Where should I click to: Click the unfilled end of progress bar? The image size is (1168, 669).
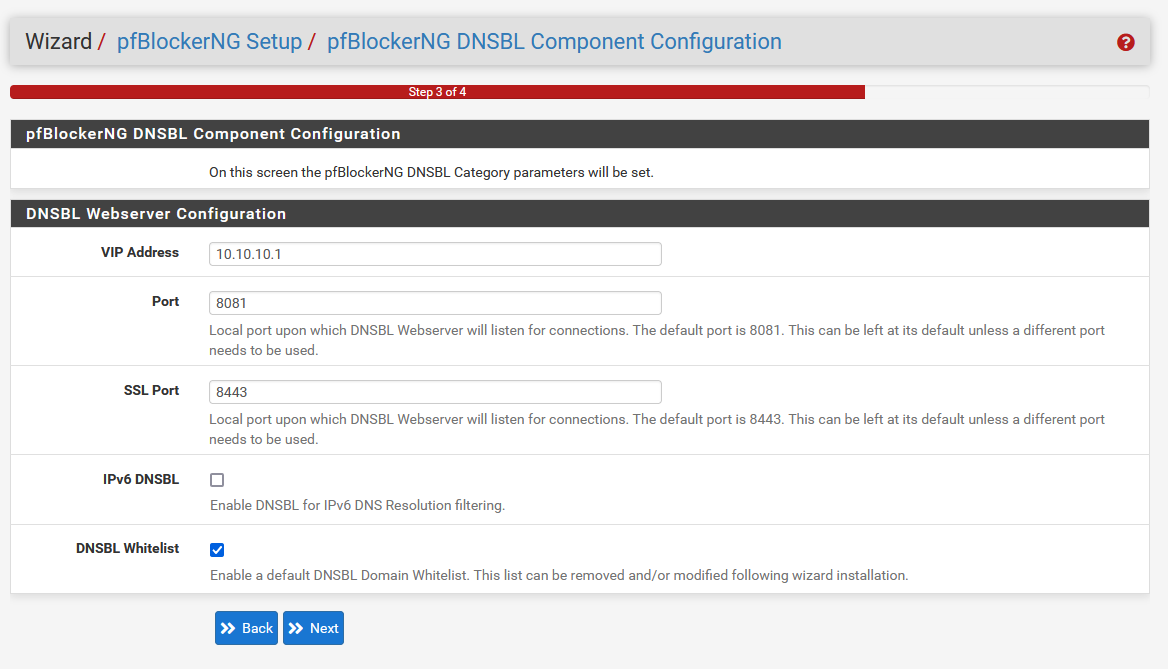(1006, 92)
